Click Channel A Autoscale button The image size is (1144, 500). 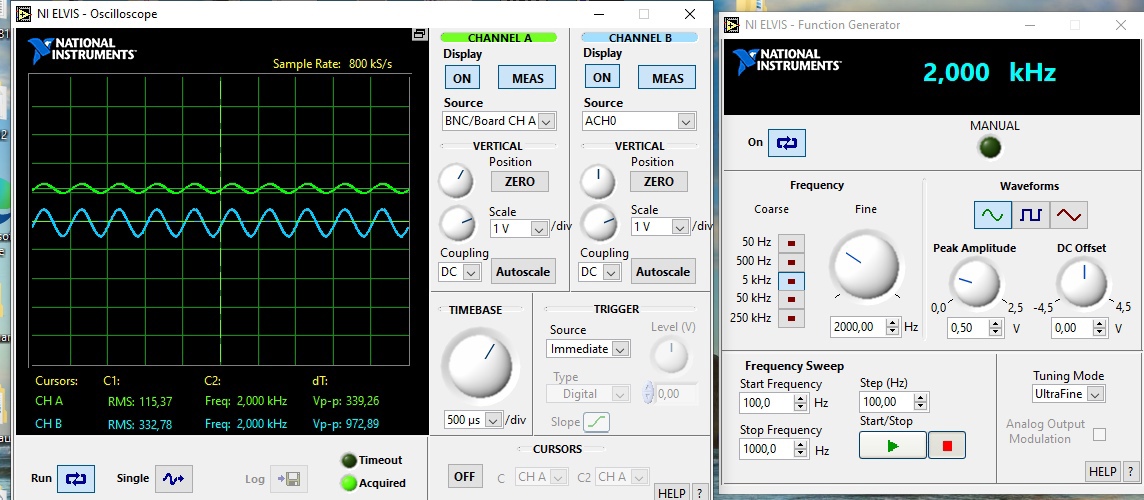click(x=523, y=272)
